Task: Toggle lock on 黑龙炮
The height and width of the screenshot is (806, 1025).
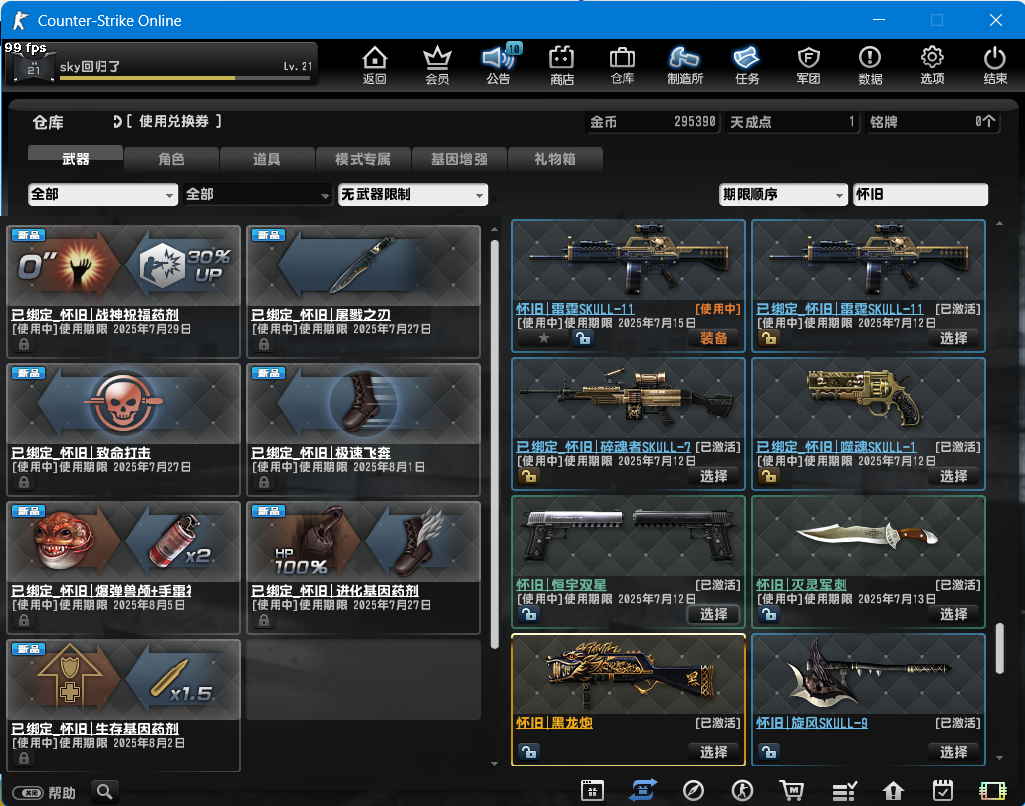Action: tap(529, 752)
